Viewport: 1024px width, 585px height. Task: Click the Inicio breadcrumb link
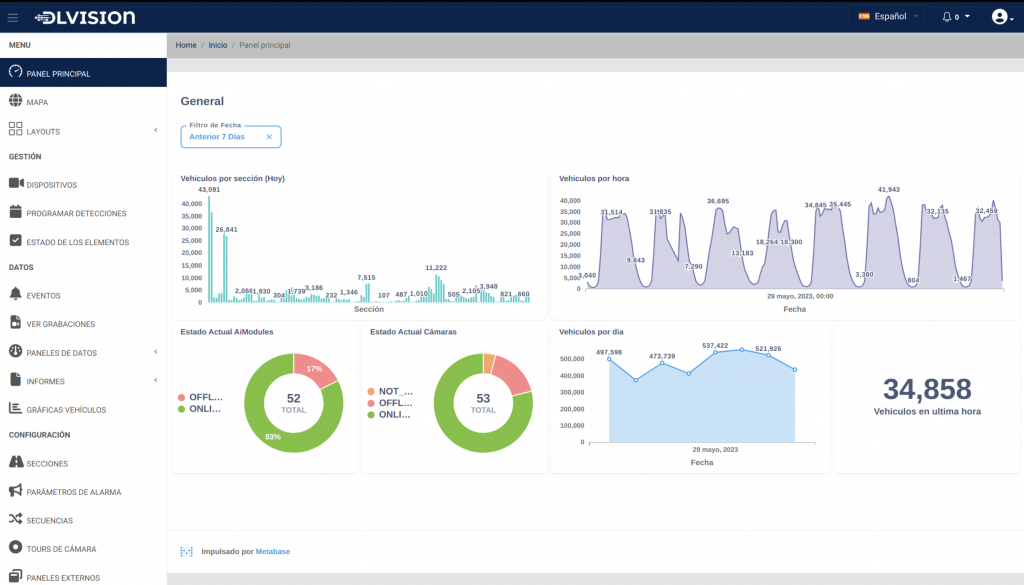click(x=217, y=45)
